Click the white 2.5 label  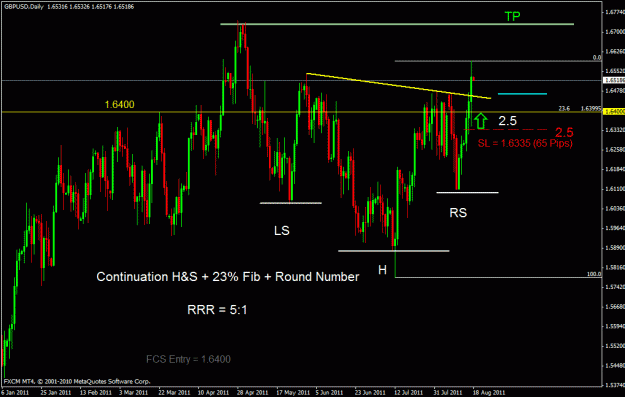tap(507, 120)
